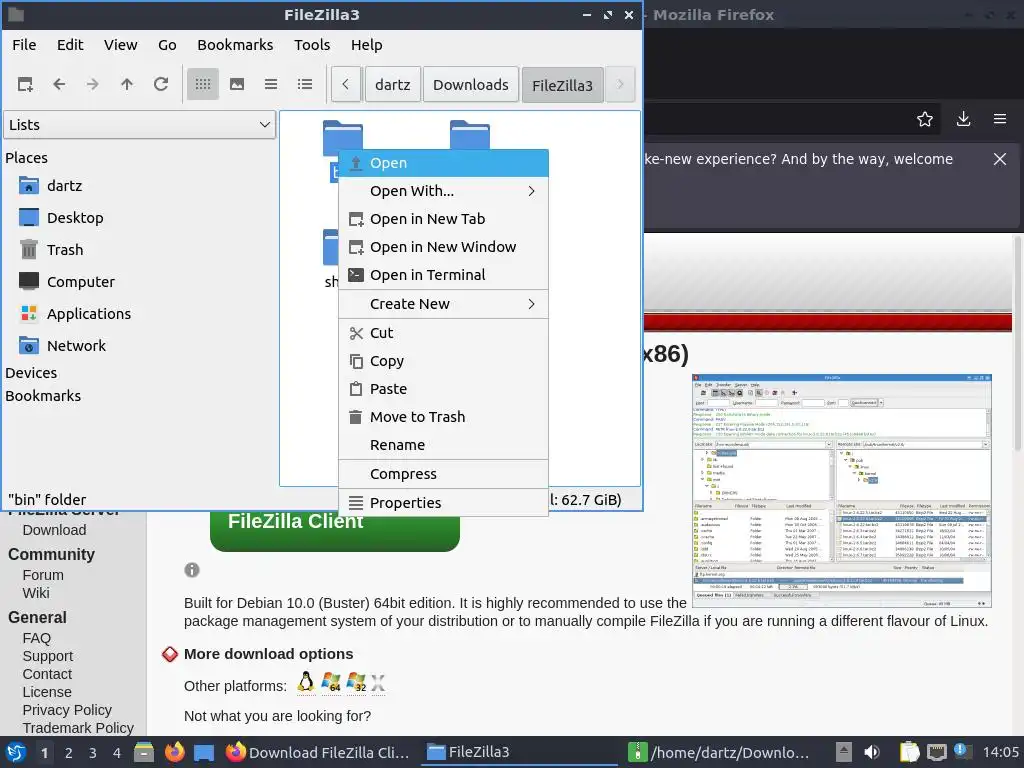Image resolution: width=1024 pixels, height=768 pixels.
Task: Open the Lists side pane dropdown
Action: (140, 125)
